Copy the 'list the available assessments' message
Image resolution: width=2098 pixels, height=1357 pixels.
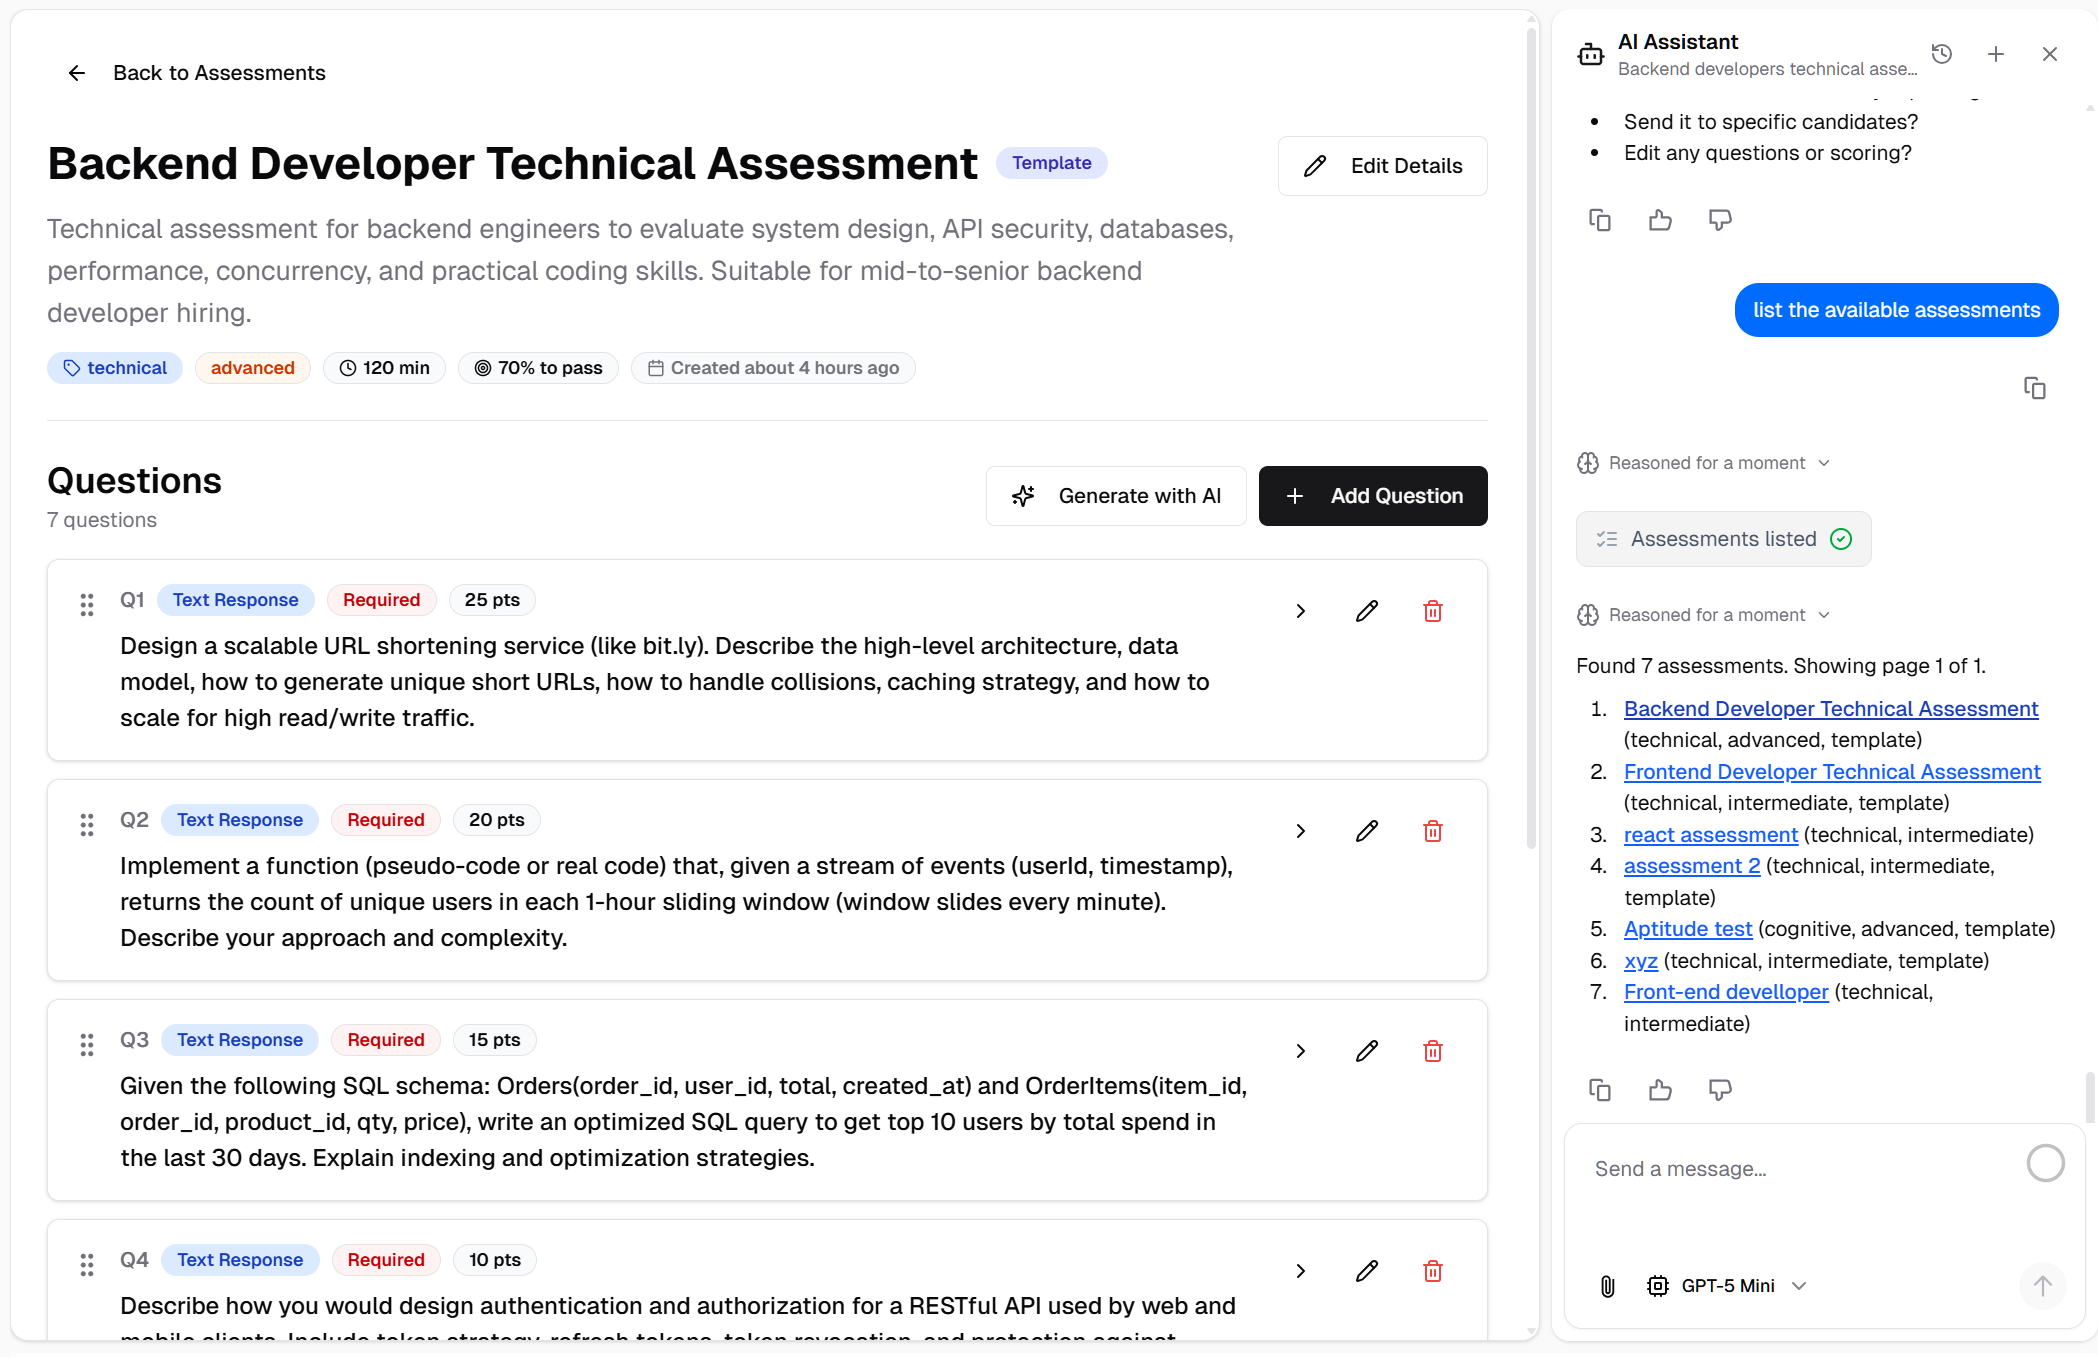(x=2034, y=388)
